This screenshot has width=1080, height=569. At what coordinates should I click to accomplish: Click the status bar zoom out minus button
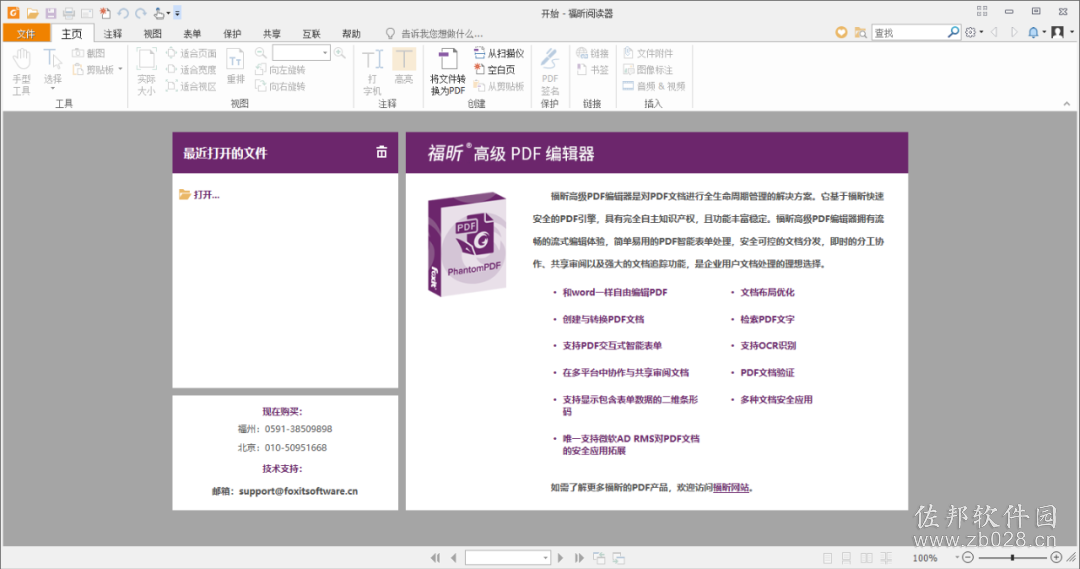(968, 557)
